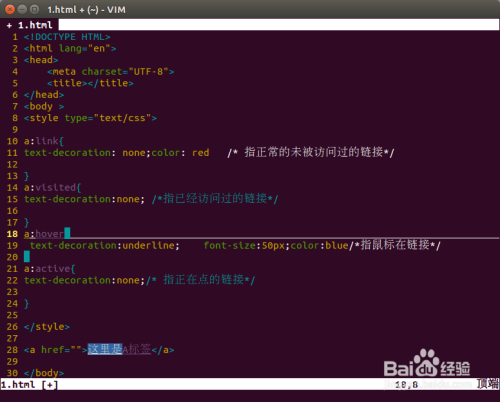The height and width of the screenshot is (402, 500).
Task: Click the closing brace on line 24
Action: point(26,303)
